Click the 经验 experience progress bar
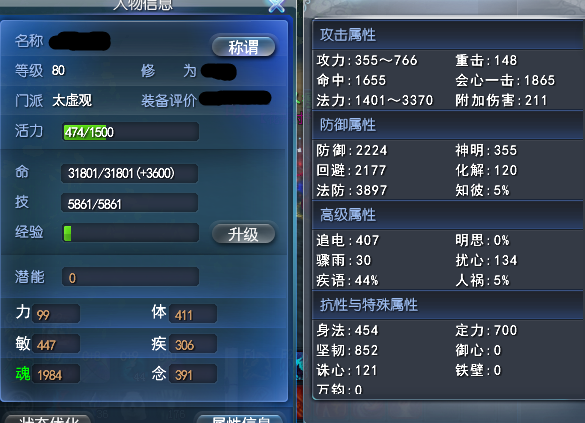Screen dimensions: 585x423 pos(130,233)
